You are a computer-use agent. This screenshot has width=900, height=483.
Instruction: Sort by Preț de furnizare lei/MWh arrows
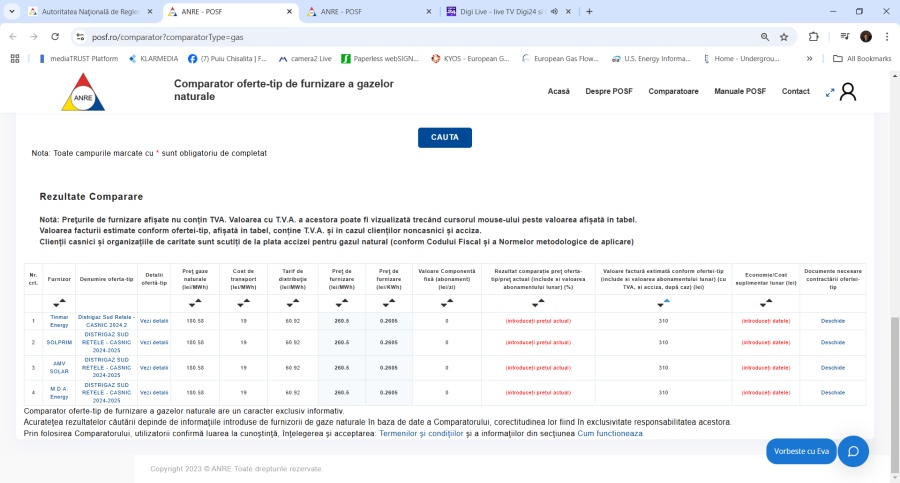pos(341,302)
